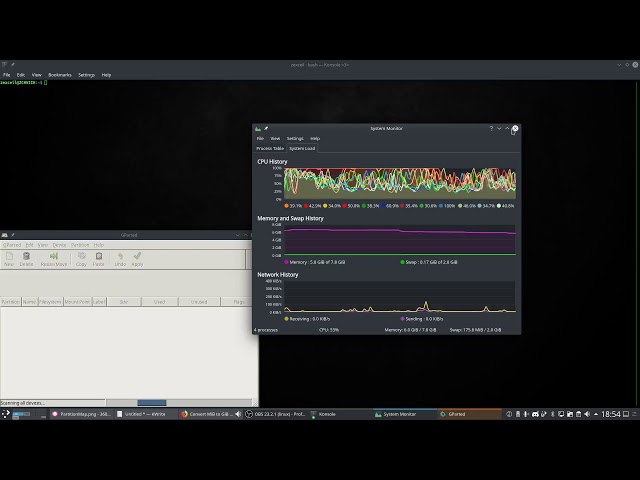Open the File menu in Konsole

pos(7,75)
